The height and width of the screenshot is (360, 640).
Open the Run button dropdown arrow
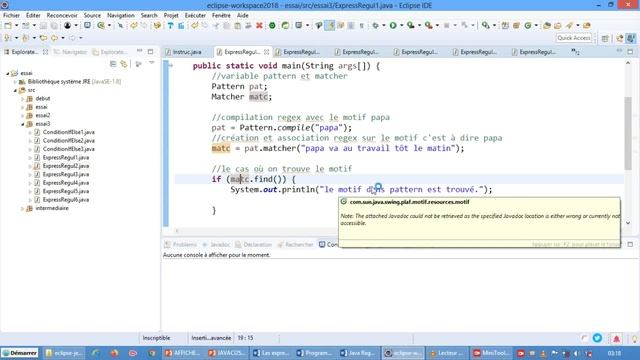[401, 25]
